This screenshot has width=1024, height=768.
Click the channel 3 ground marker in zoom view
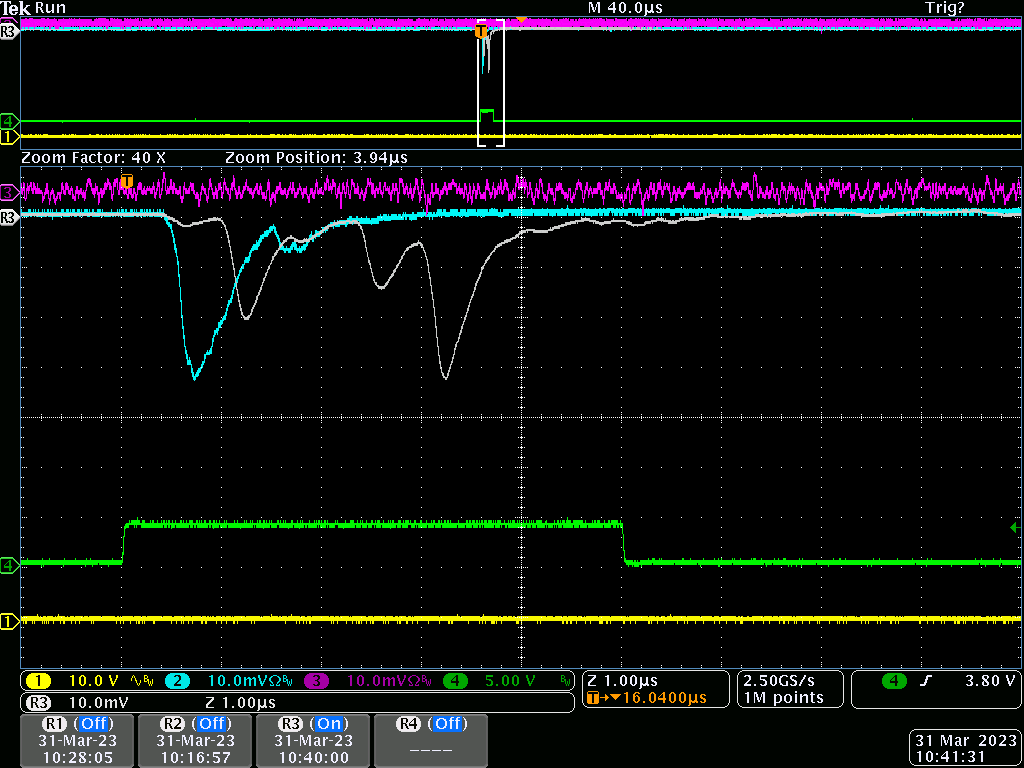[x=10, y=191]
